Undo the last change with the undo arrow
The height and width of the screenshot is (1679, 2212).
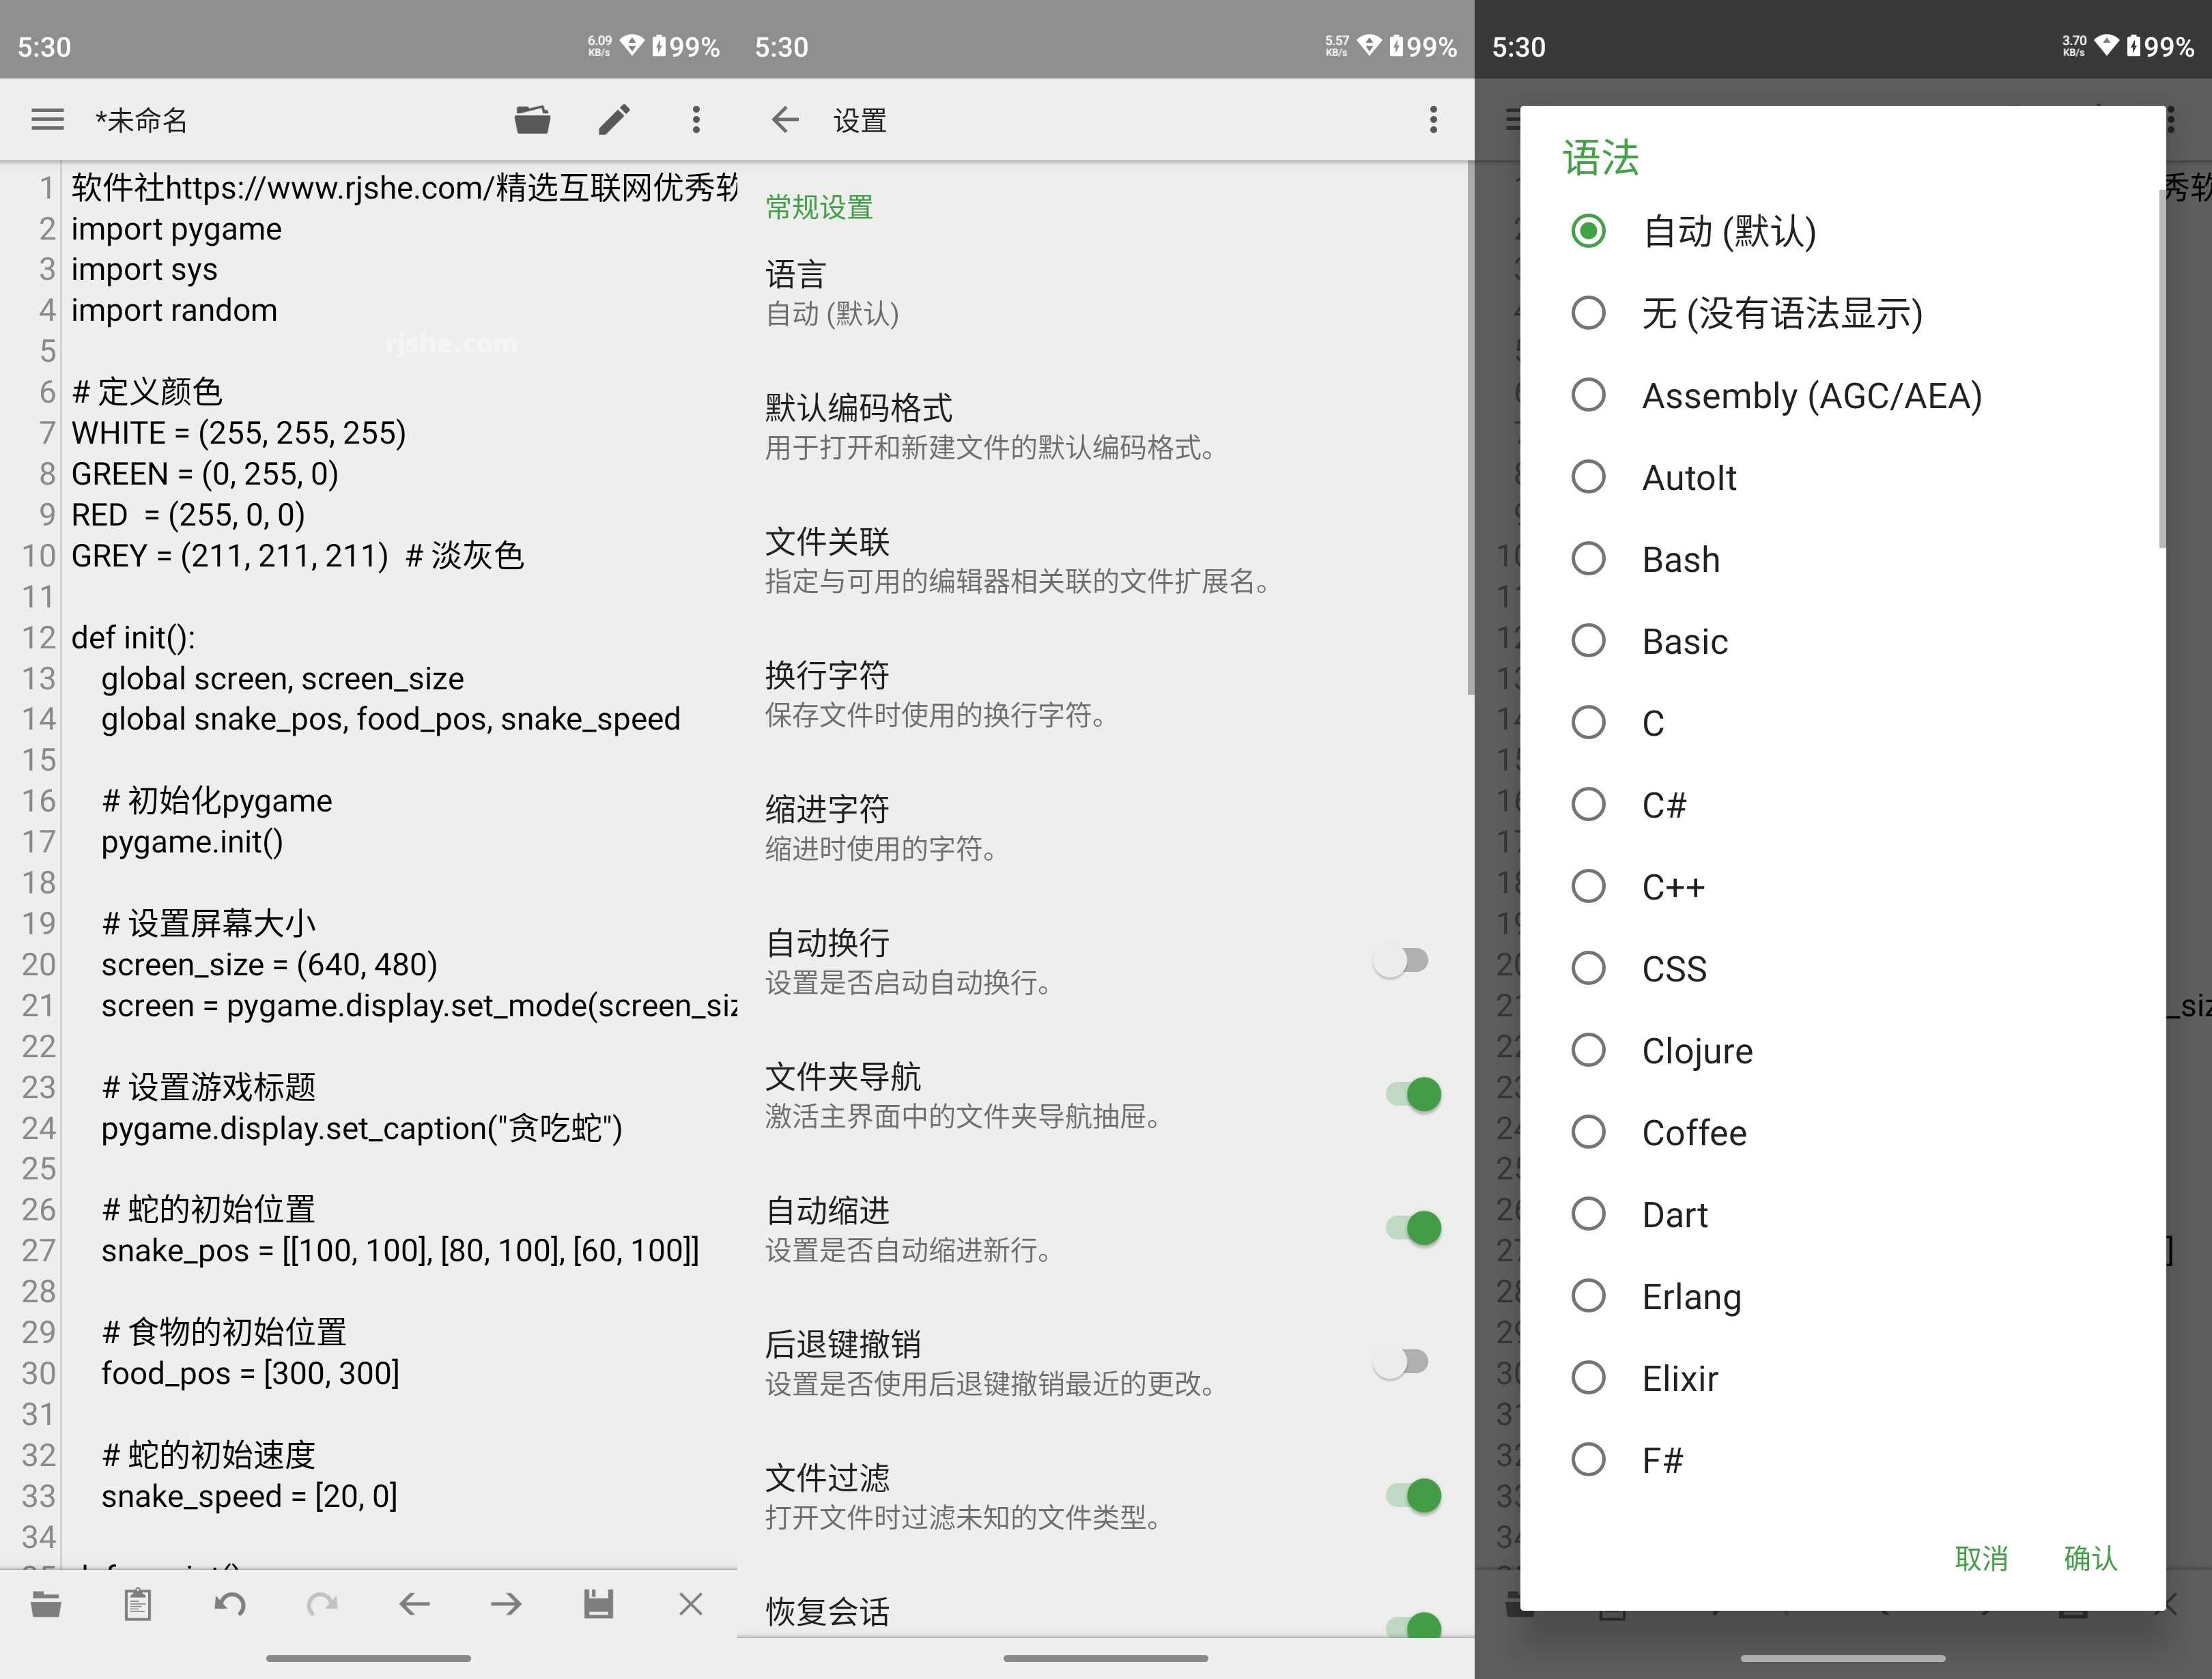[231, 1604]
